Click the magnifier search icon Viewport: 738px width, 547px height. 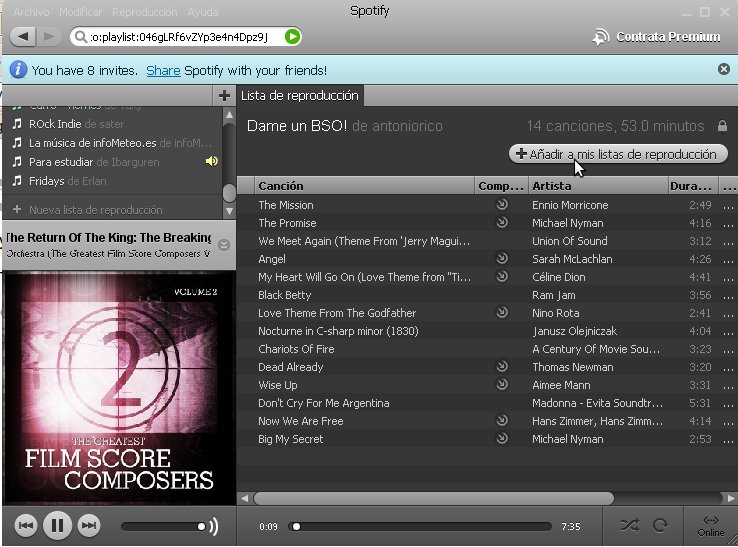point(81,37)
